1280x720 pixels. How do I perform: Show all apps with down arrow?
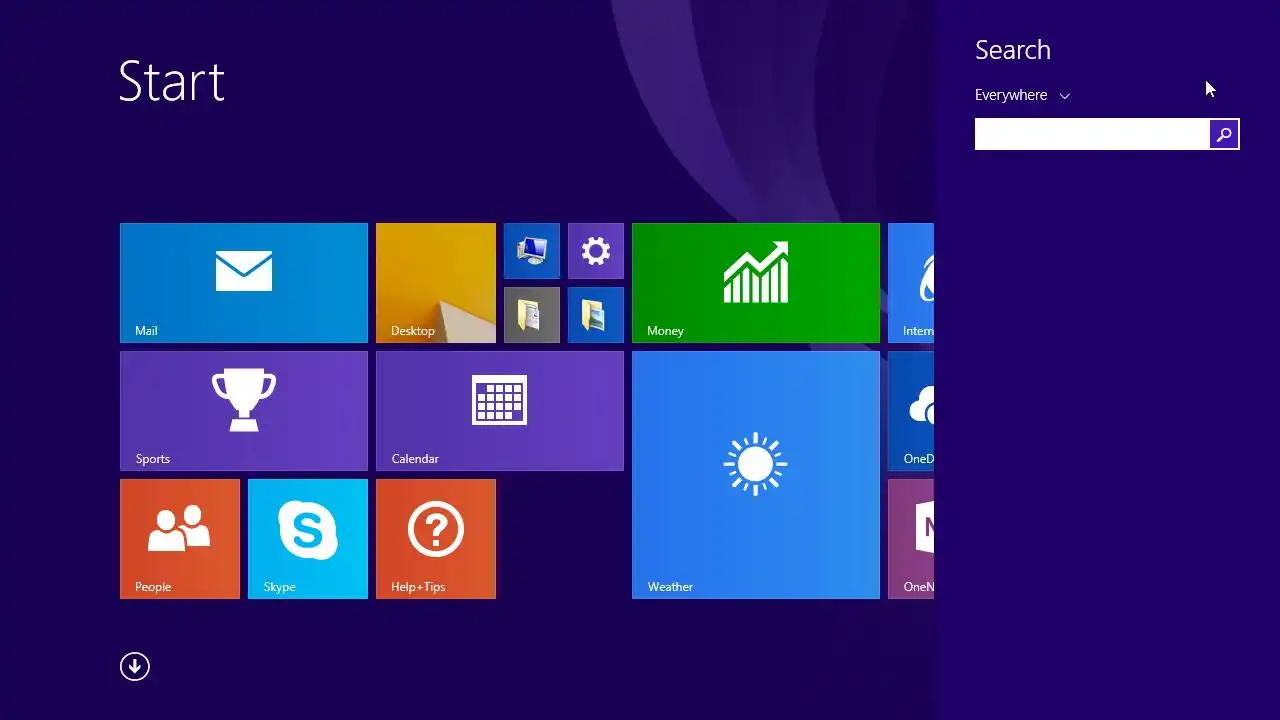pos(135,667)
